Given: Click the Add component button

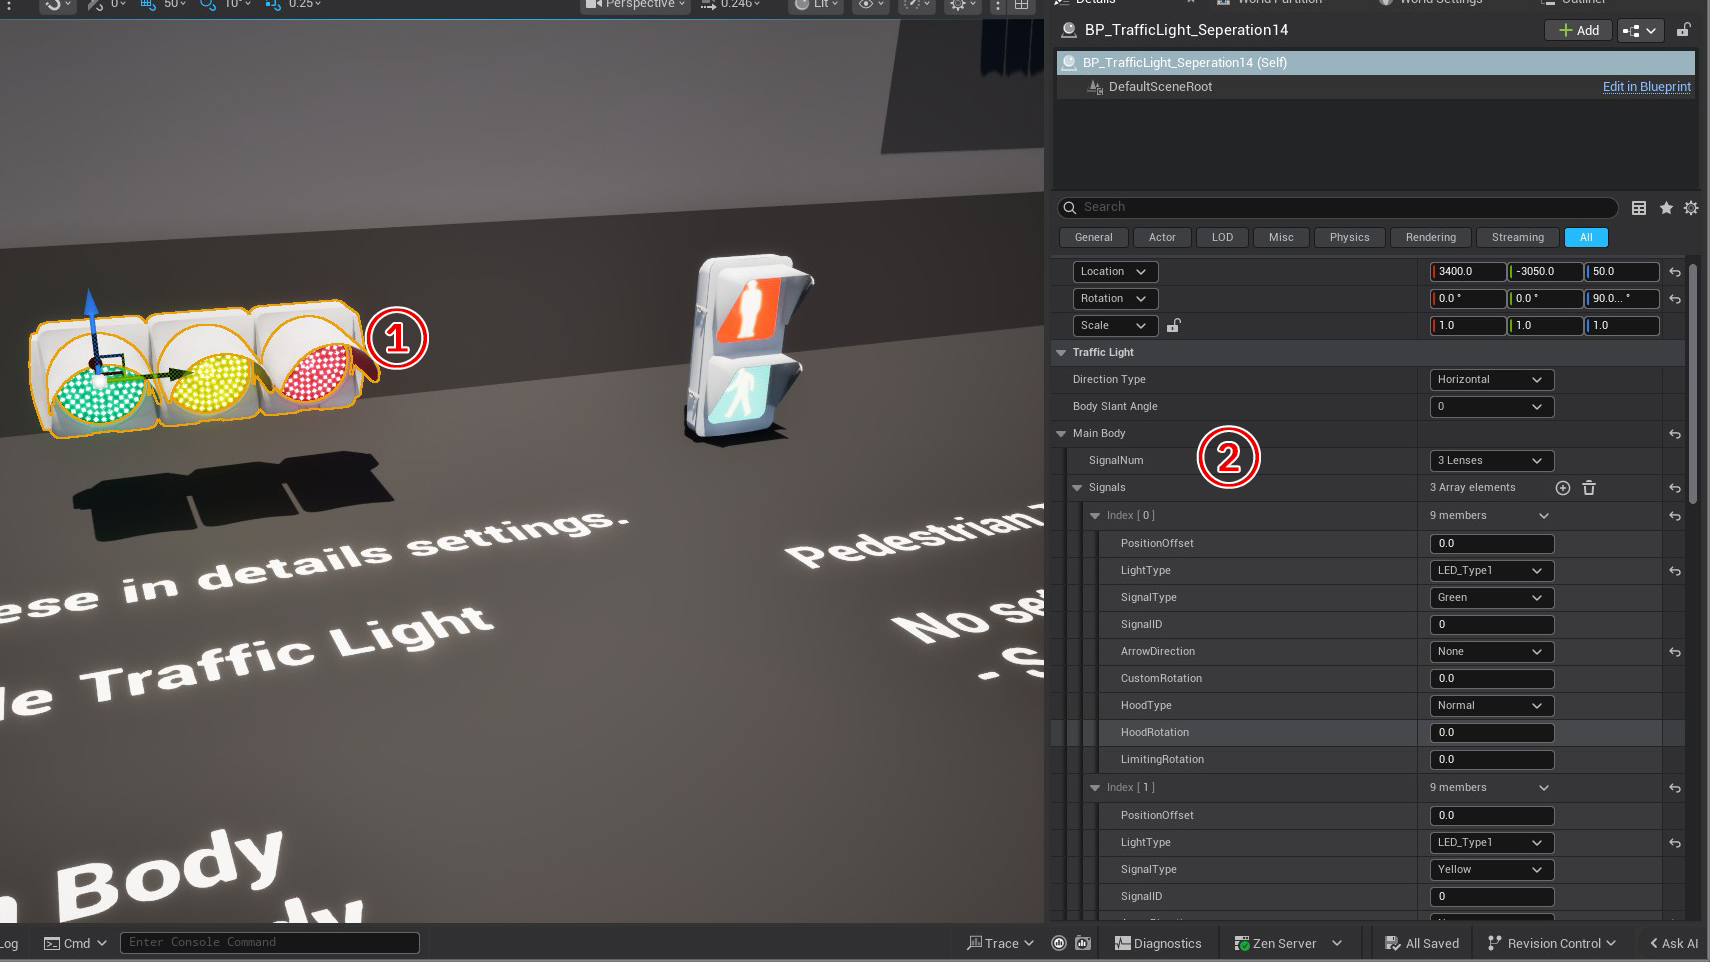Looking at the screenshot, I should coord(1578,30).
